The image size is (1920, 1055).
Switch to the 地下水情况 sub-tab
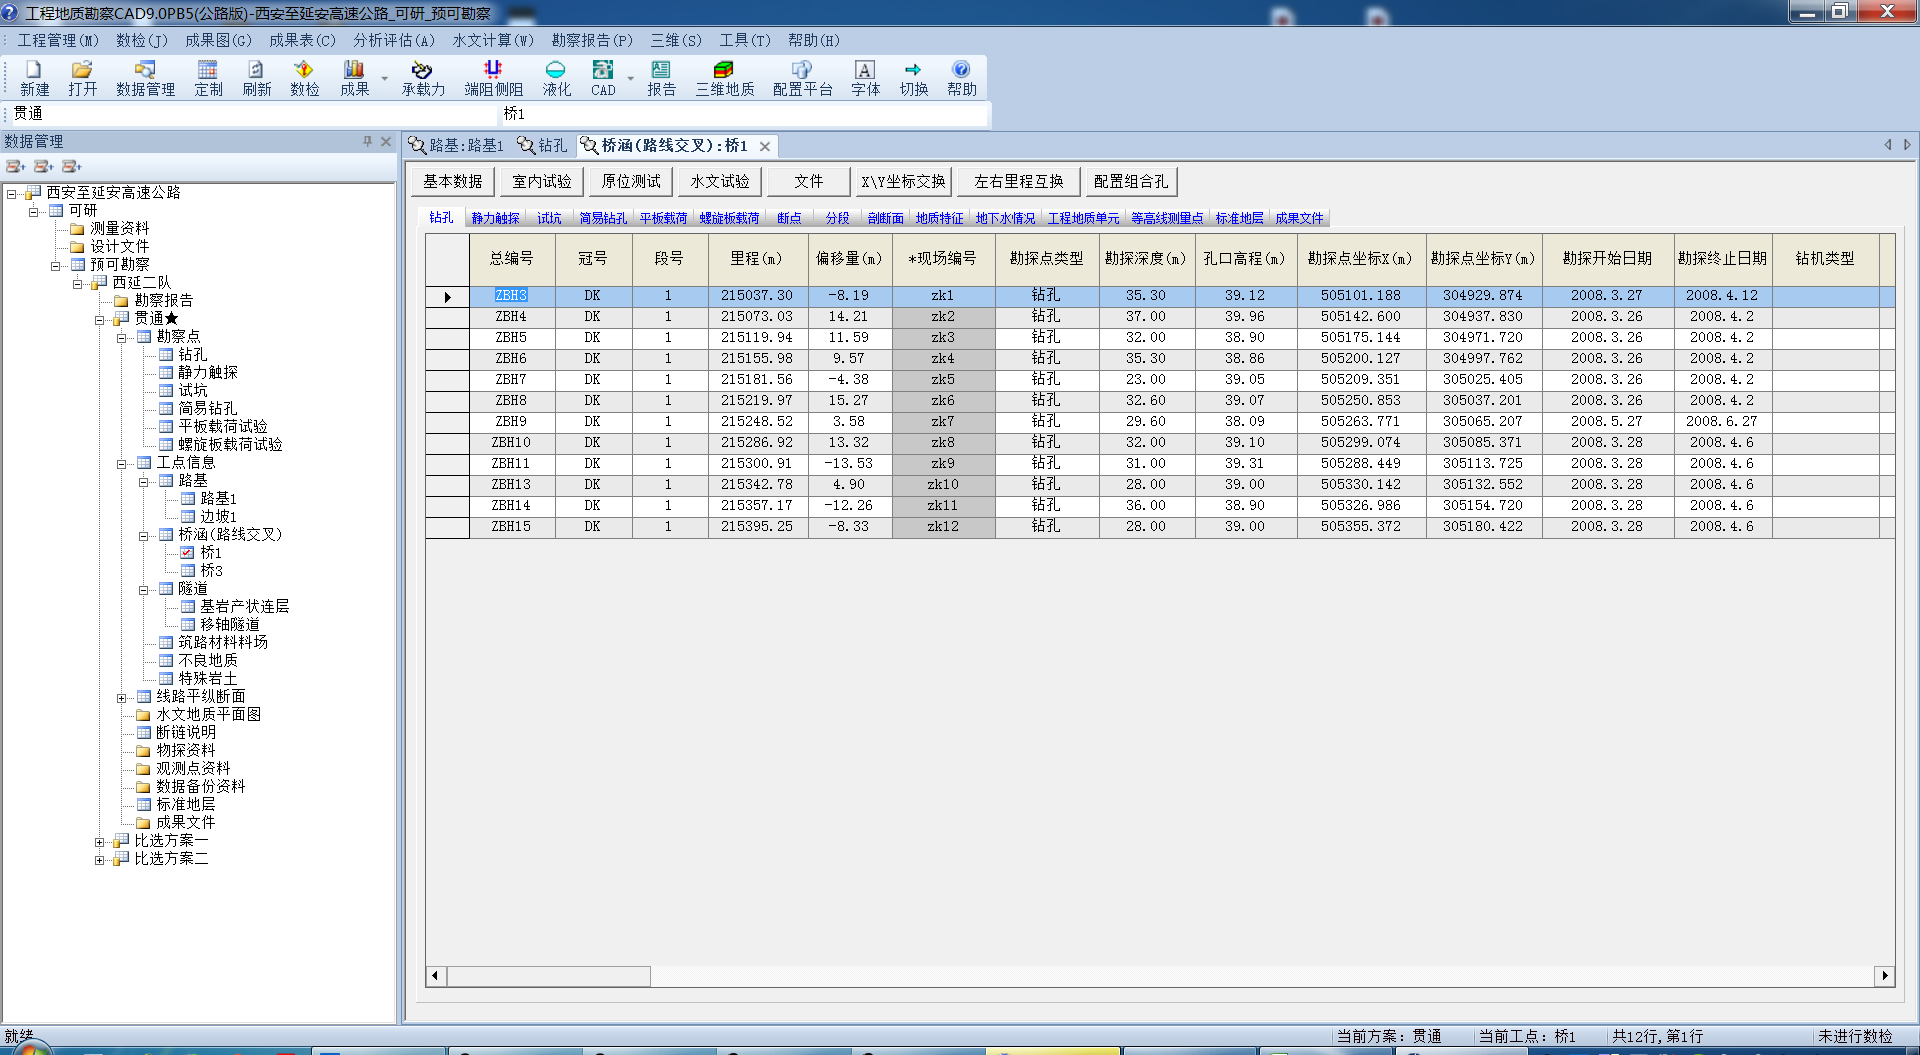[x=1005, y=218]
